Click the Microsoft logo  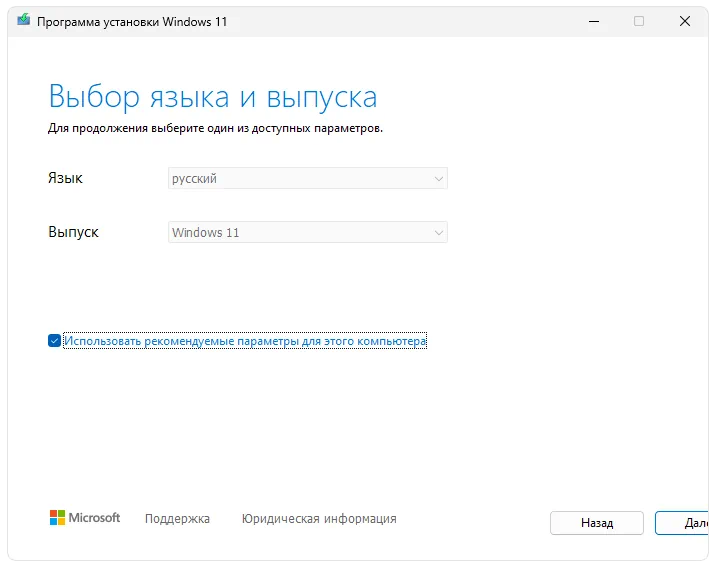point(85,518)
